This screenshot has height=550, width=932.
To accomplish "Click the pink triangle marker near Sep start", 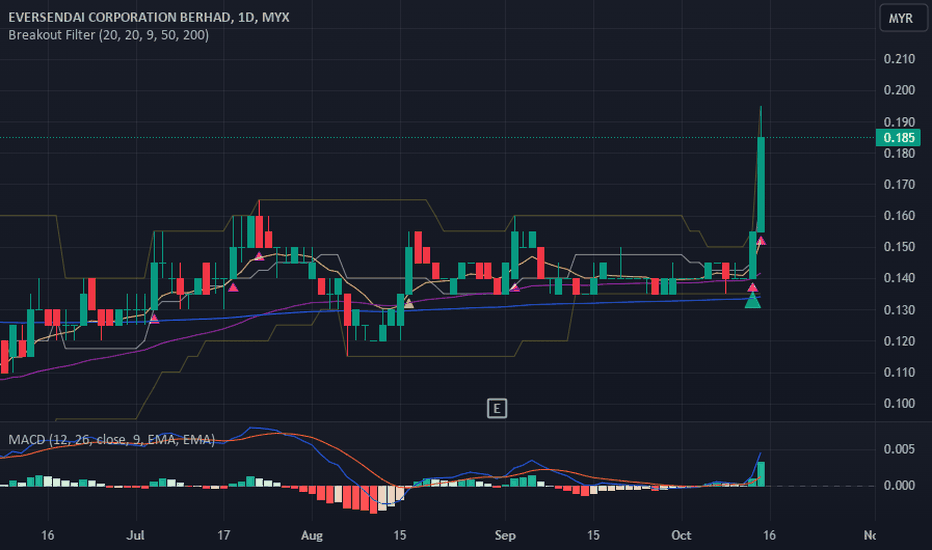I will tap(515, 288).
